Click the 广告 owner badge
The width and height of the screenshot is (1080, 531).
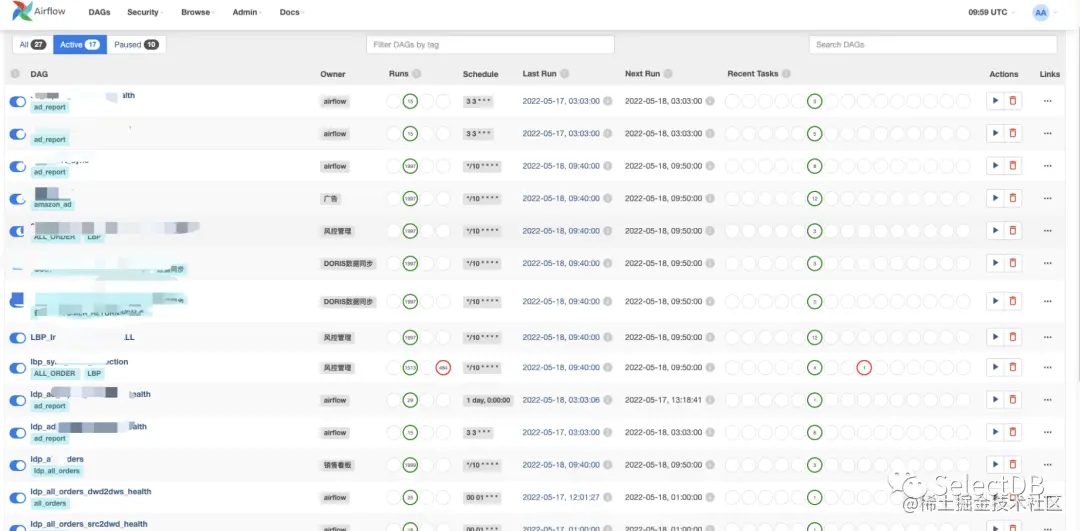(331, 198)
